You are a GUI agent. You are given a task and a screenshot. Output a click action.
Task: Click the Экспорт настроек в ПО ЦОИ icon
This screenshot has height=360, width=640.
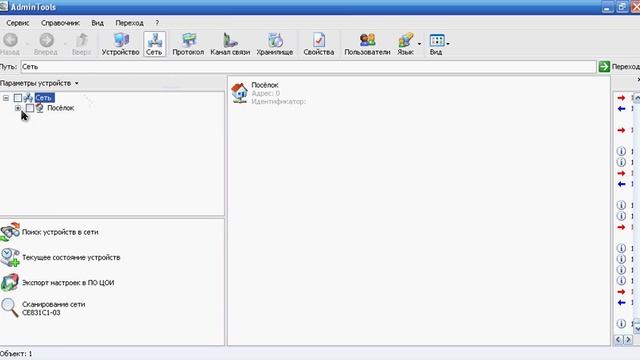click(10, 282)
